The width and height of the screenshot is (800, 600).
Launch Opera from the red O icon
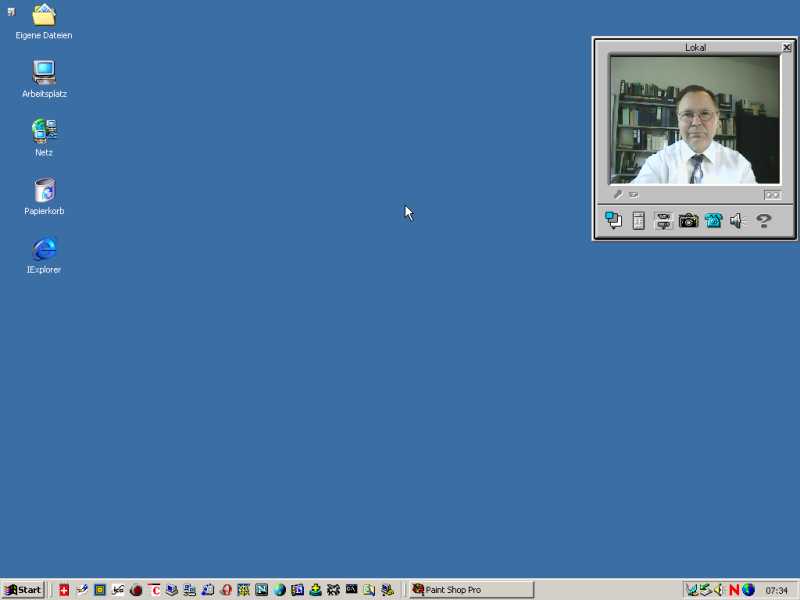[226, 590]
